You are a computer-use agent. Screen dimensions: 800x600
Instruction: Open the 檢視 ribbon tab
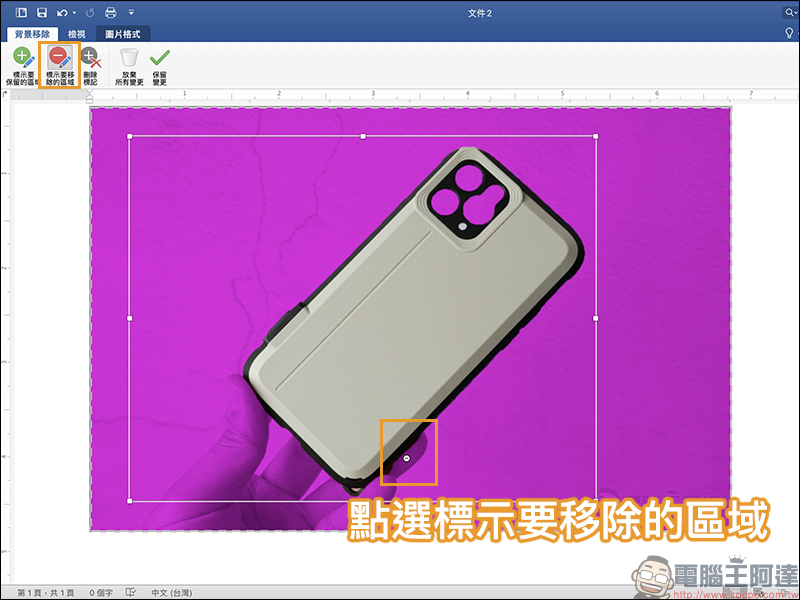[77, 34]
